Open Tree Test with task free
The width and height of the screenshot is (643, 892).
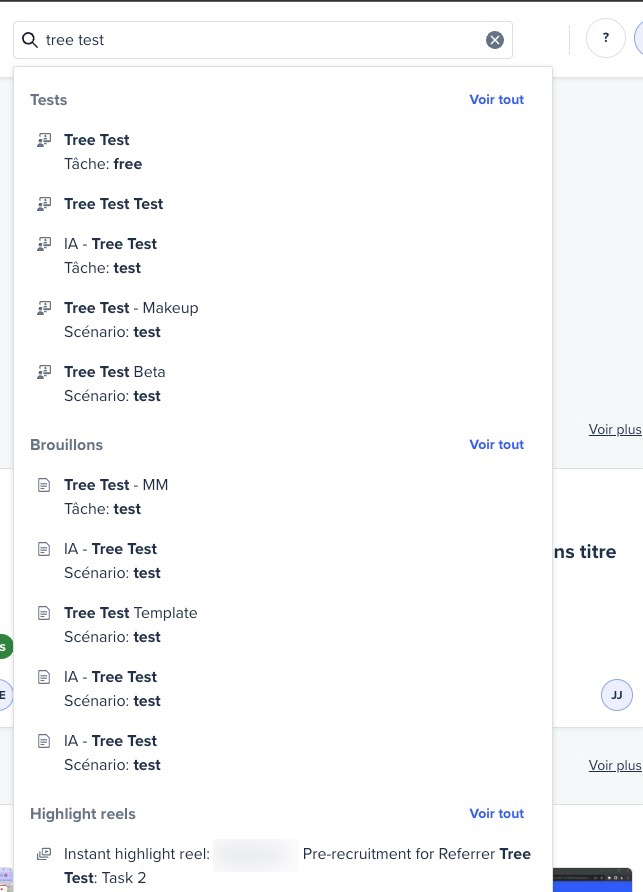click(x=283, y=152)
